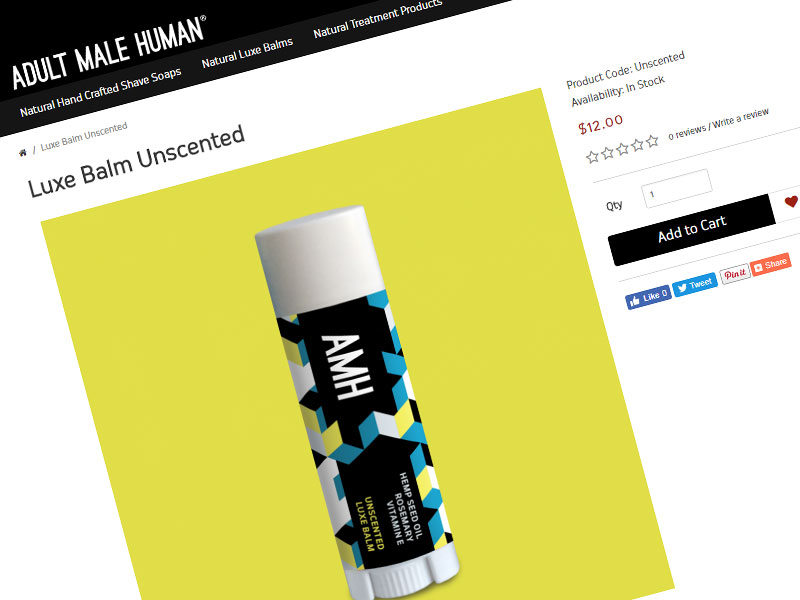Click the fifth rating star

tap(652, 141)
